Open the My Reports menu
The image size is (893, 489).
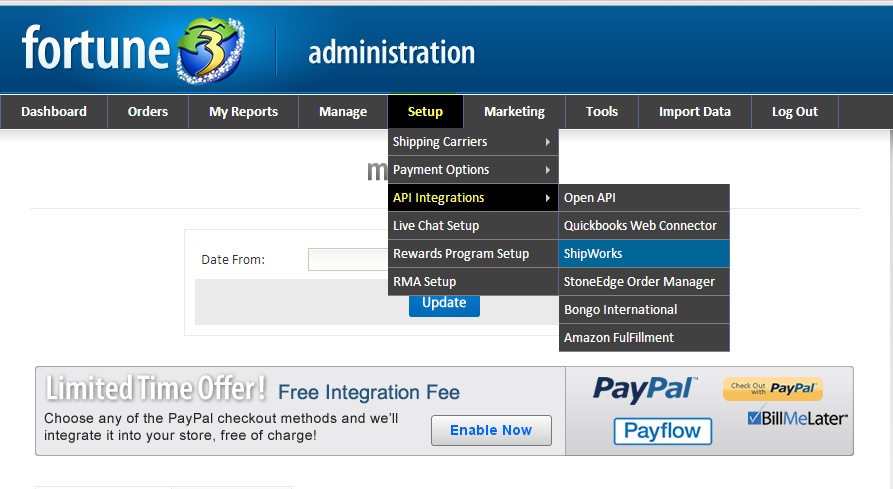pyautogui.click(x=243, y=112)
